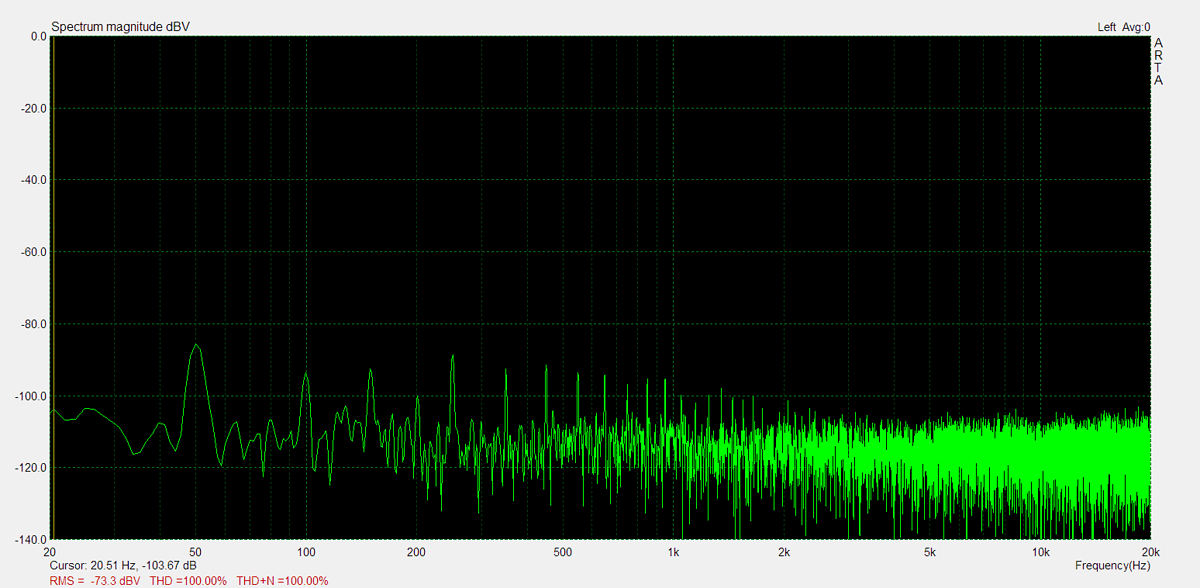Place cursor on the 50 Hz mains peak
Image resolution: width=1200 pixels, height=588 pixels.
click(x=196, y=345)
